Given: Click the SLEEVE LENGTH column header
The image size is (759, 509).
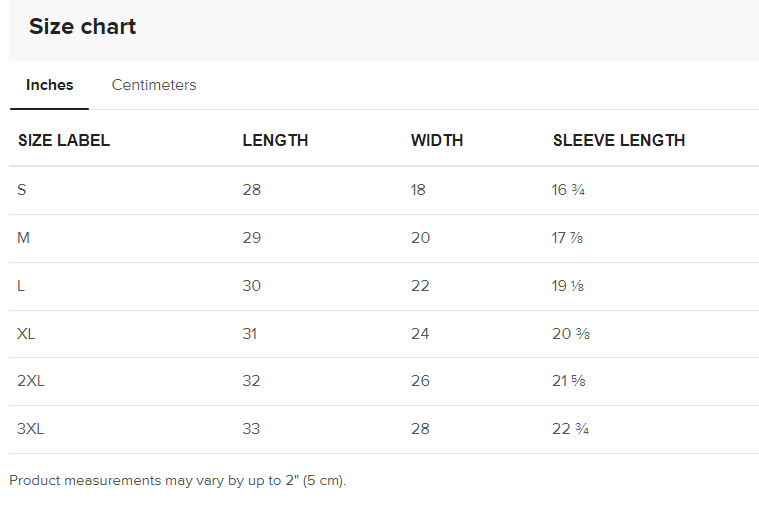Looking at the screenshot, I should [x=619, y=141].
